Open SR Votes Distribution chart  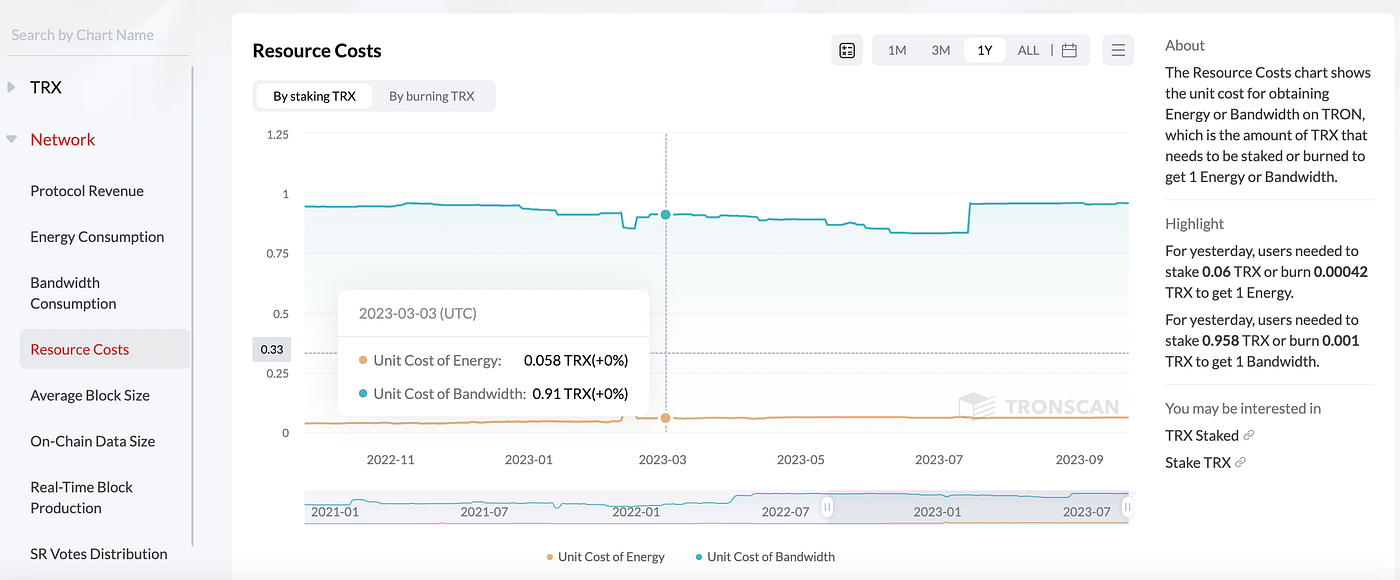tap(99, 553)
